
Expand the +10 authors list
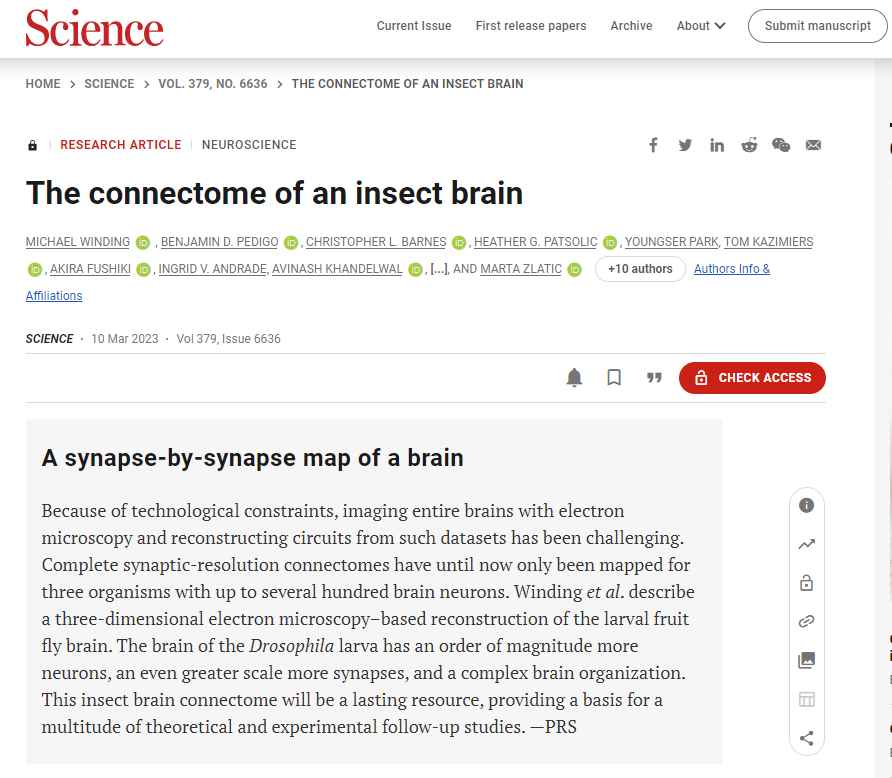tap(640, 269)
